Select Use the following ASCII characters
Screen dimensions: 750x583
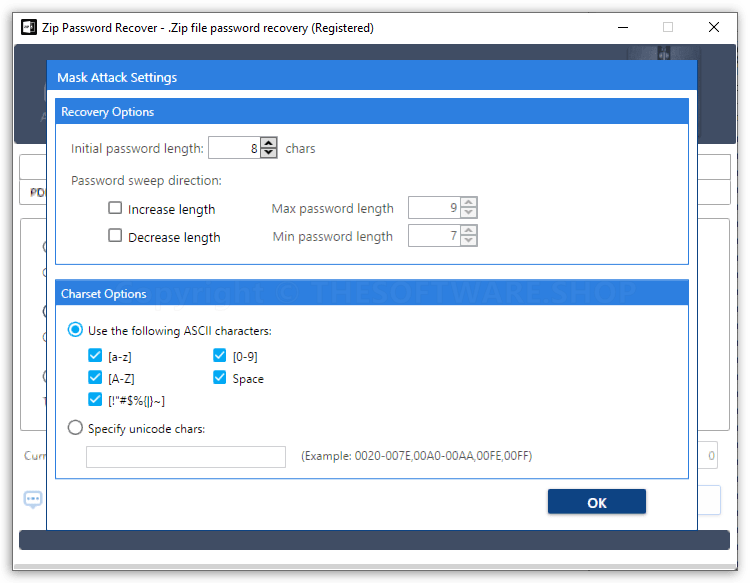(75, 330)
